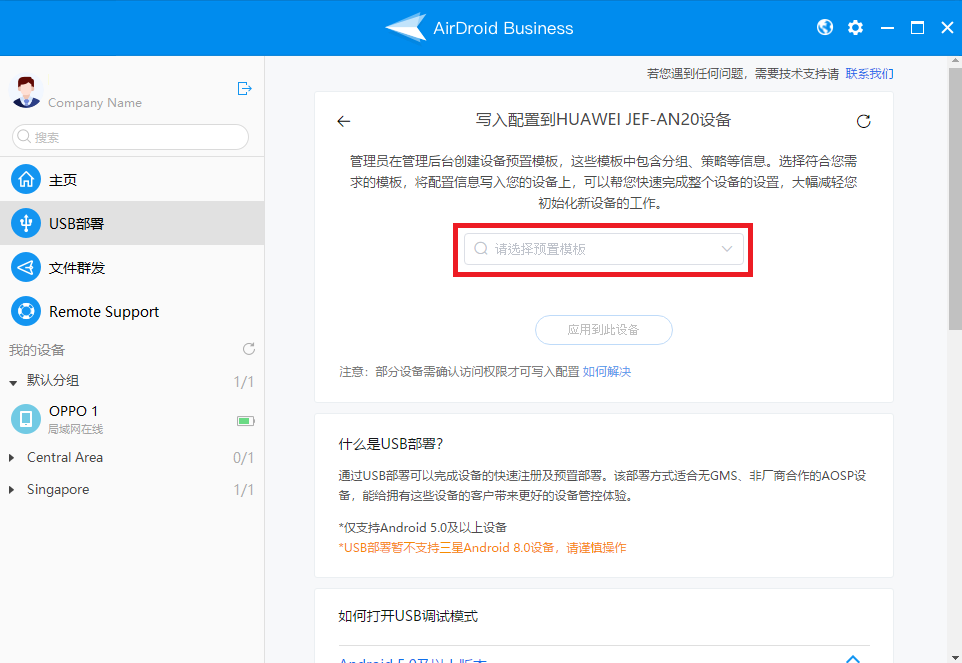Select the OPPO 1 device row
962x663 pixels.
click(132, 420)
